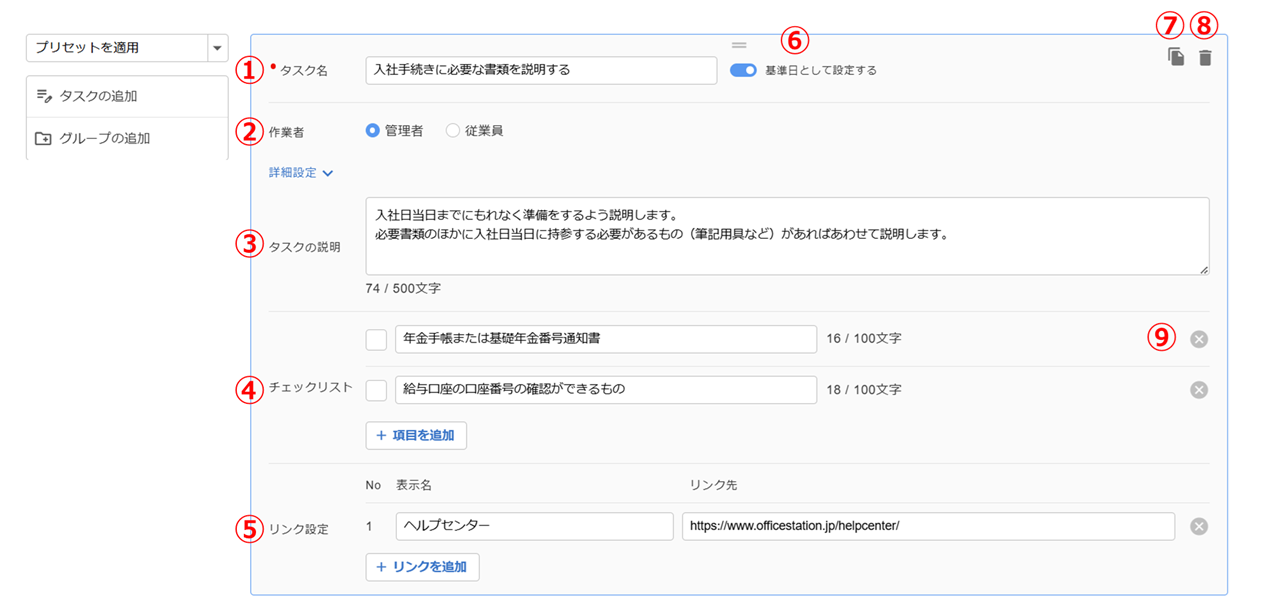Click the タスク名 input field
This screenshot has height=601, width=1280.
point(541,71)
